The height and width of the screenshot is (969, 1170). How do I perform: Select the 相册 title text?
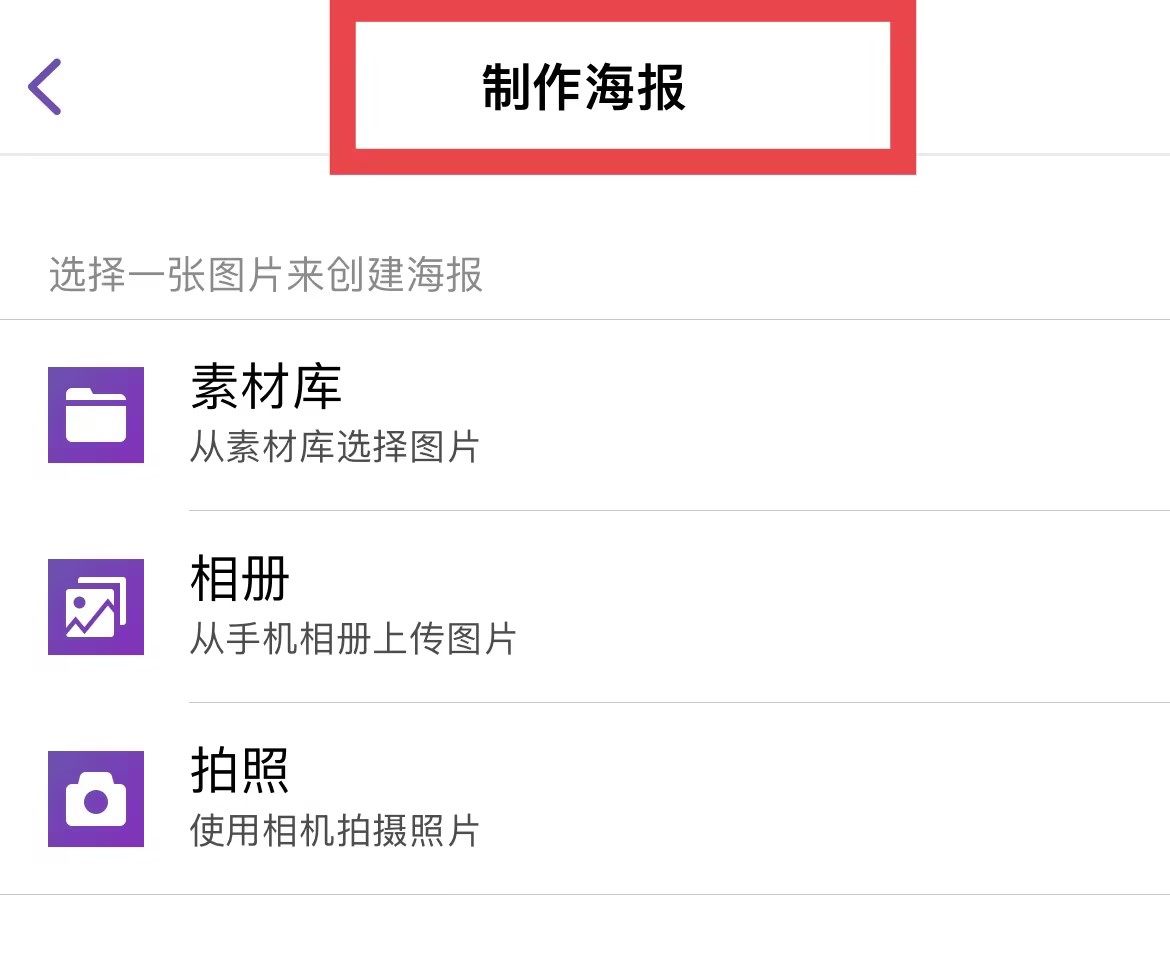click(240, 579)
